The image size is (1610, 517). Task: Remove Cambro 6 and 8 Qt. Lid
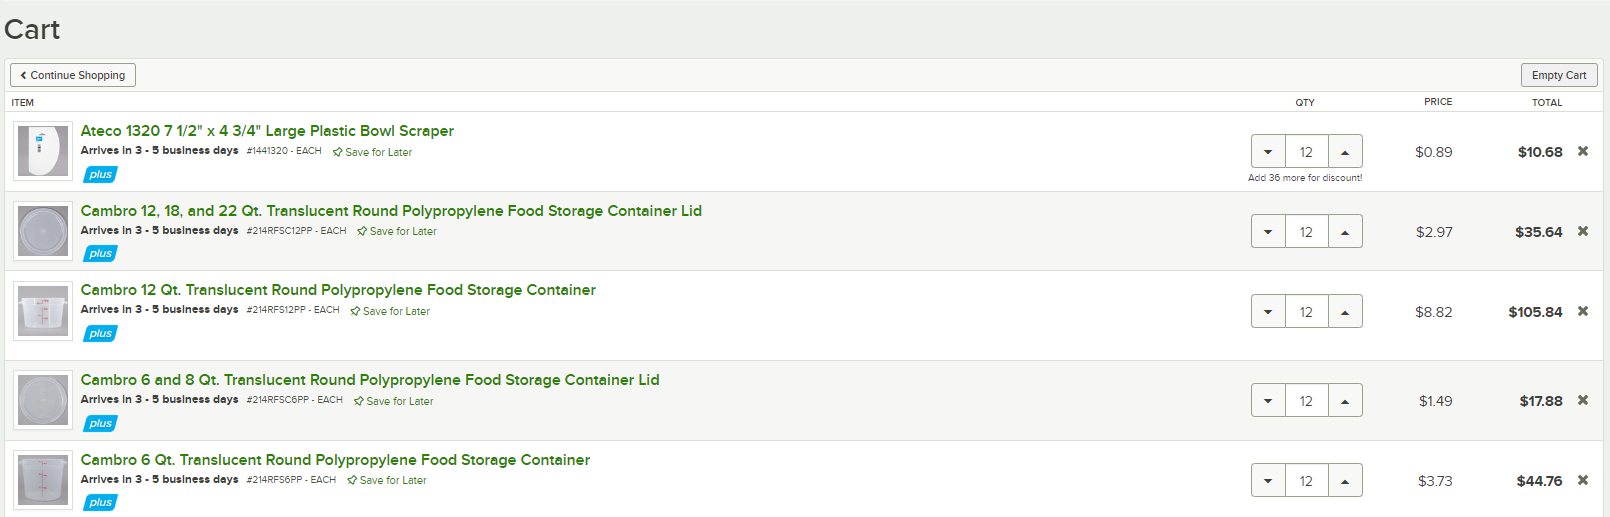pyautogui.click(x=1583, y=400)
